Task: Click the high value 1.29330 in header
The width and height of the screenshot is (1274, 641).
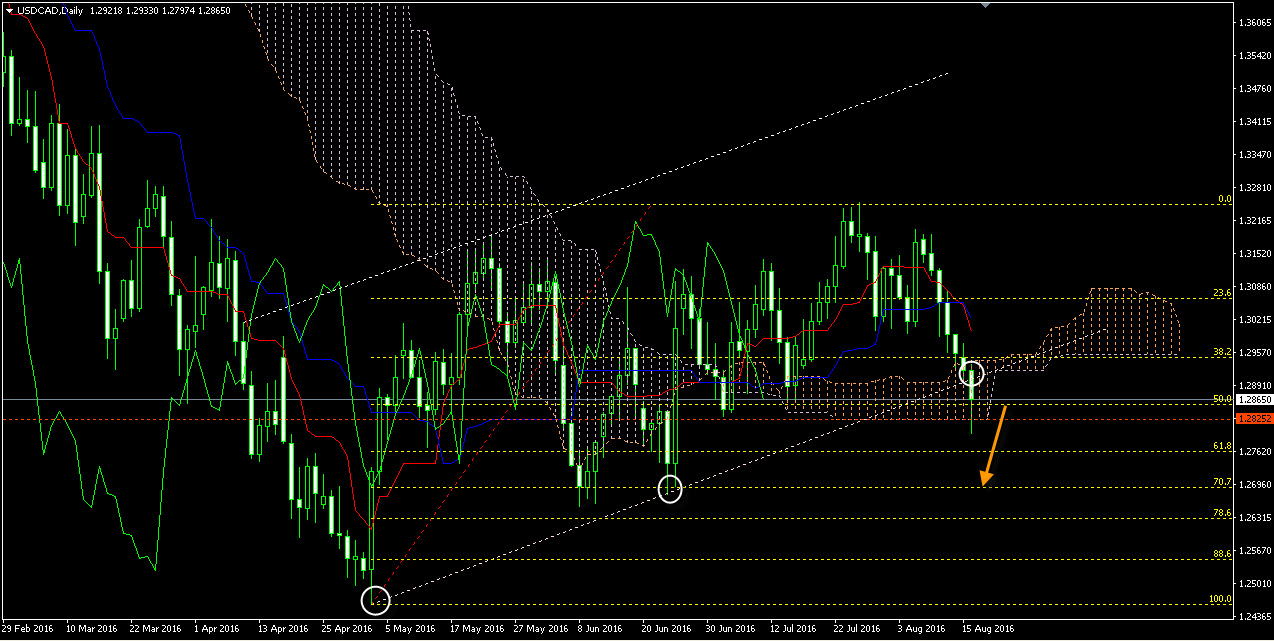Action: click(x=143, y=9)
